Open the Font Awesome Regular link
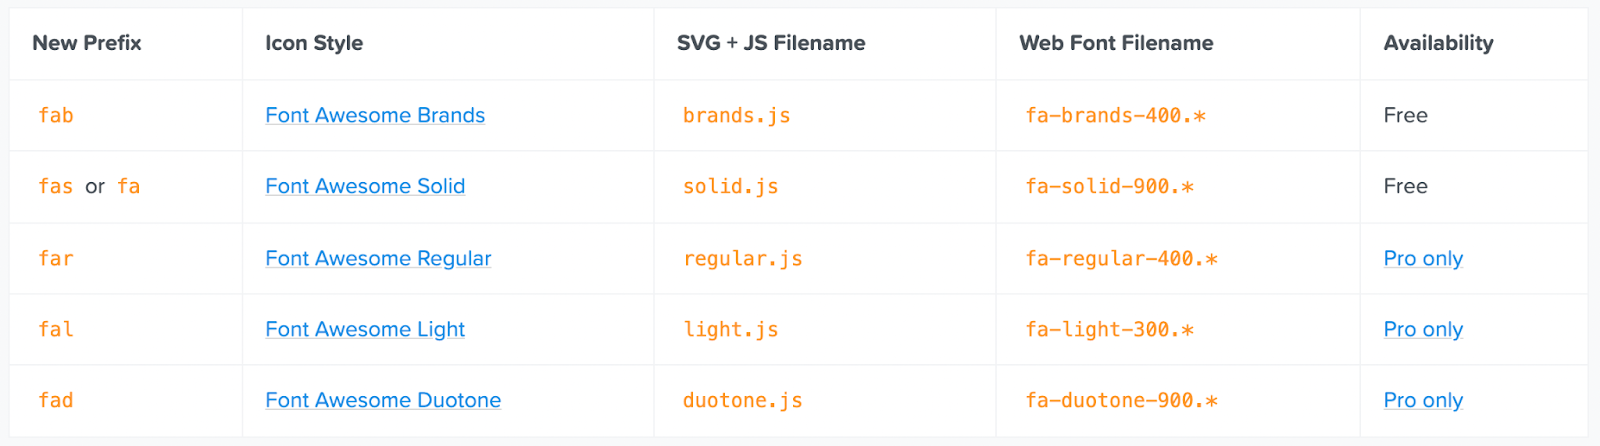The image size is (1600, 446). pos(378,258)
